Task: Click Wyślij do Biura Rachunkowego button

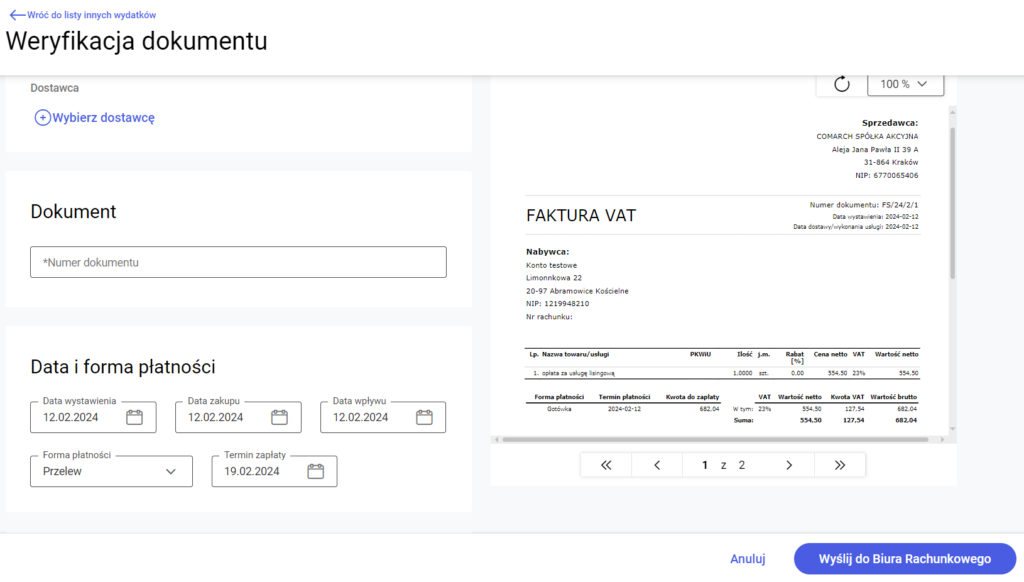Action: (904, 559)
